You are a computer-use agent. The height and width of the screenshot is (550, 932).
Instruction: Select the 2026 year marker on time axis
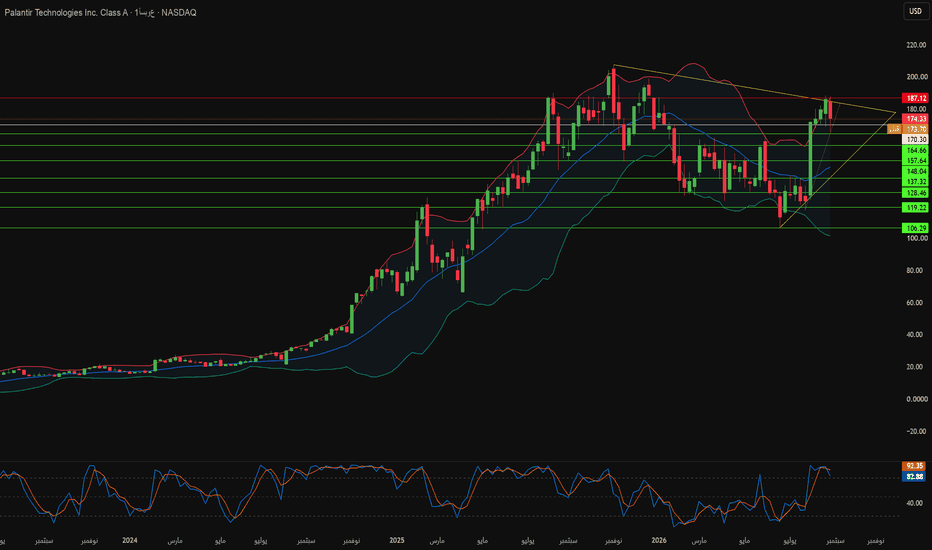[x=659, y=540]
